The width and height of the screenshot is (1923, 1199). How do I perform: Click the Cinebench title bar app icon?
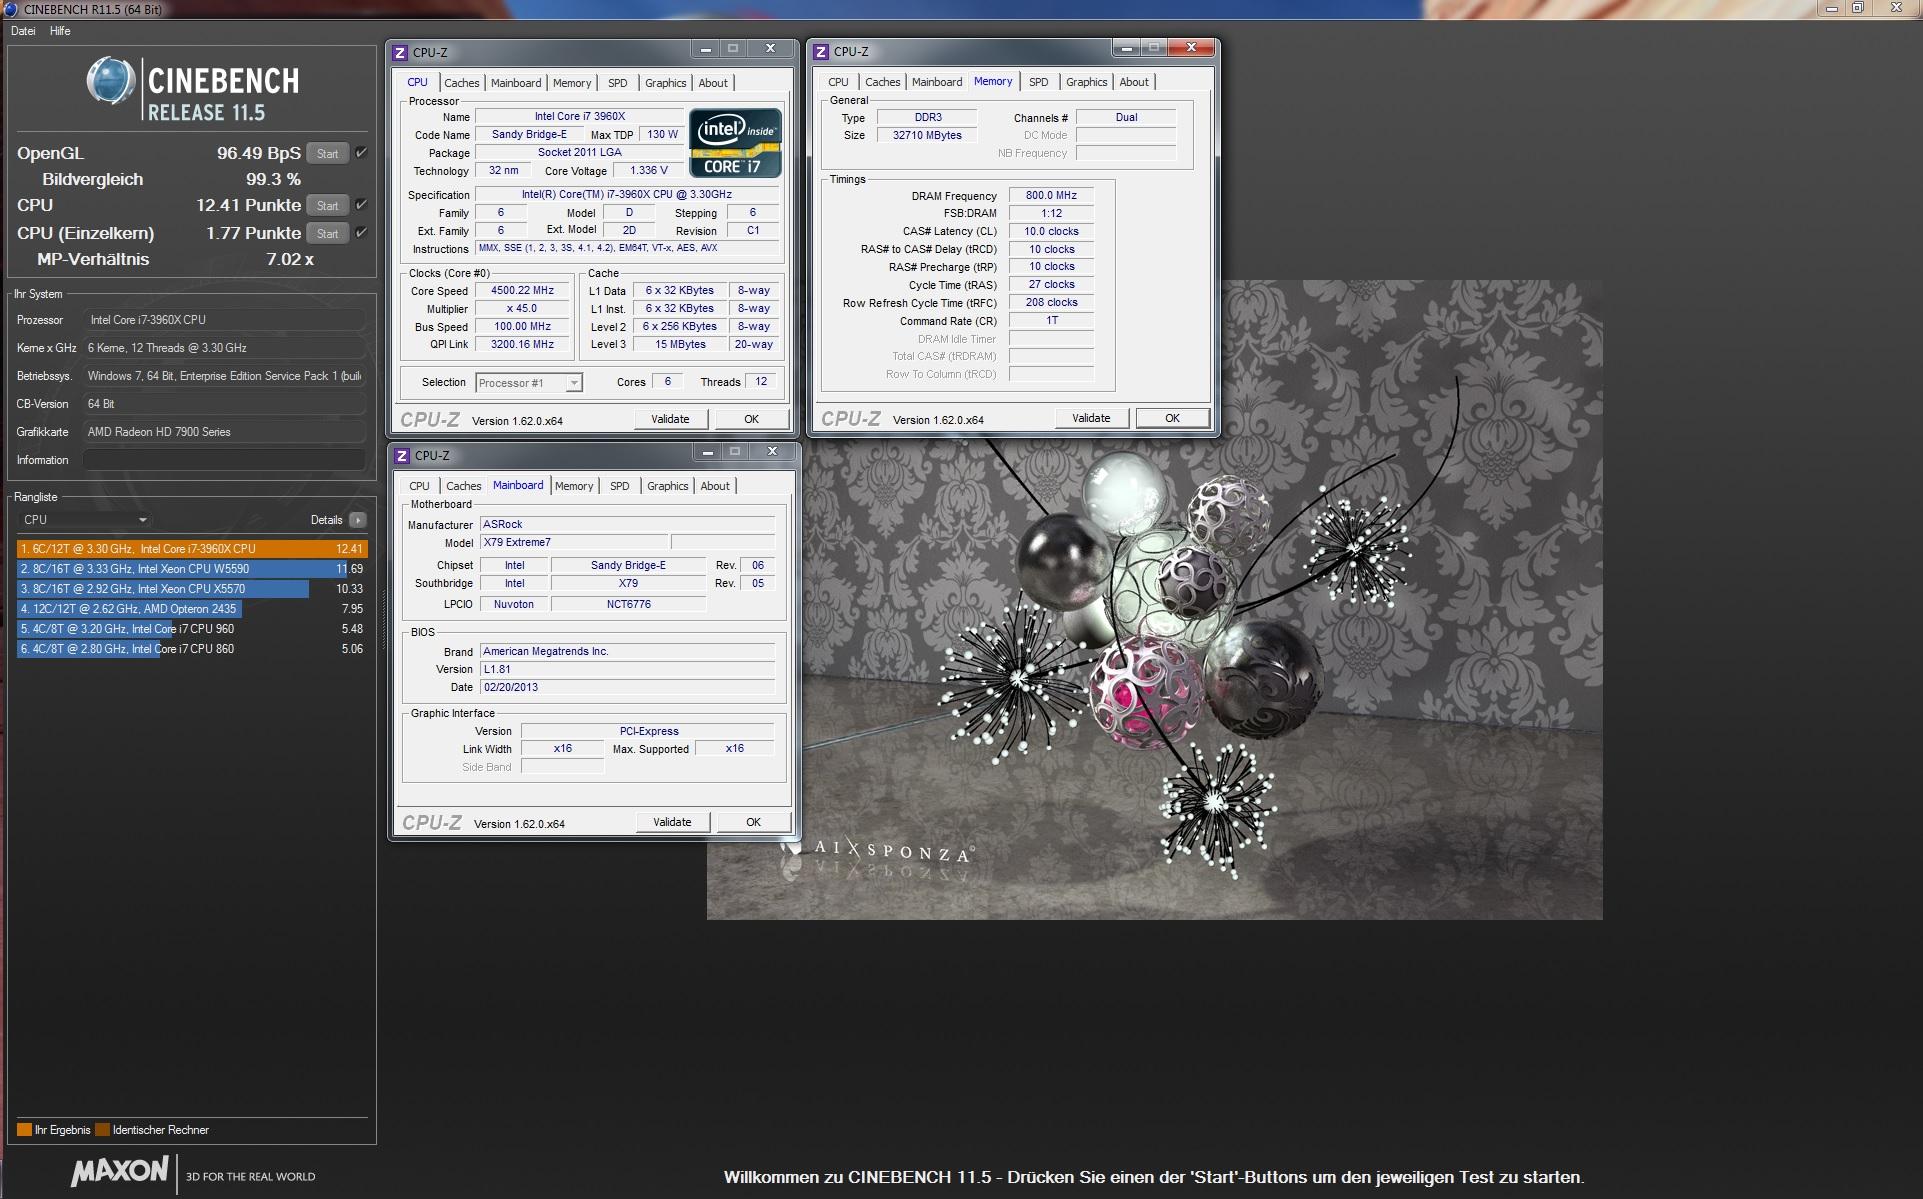[11, 9]
